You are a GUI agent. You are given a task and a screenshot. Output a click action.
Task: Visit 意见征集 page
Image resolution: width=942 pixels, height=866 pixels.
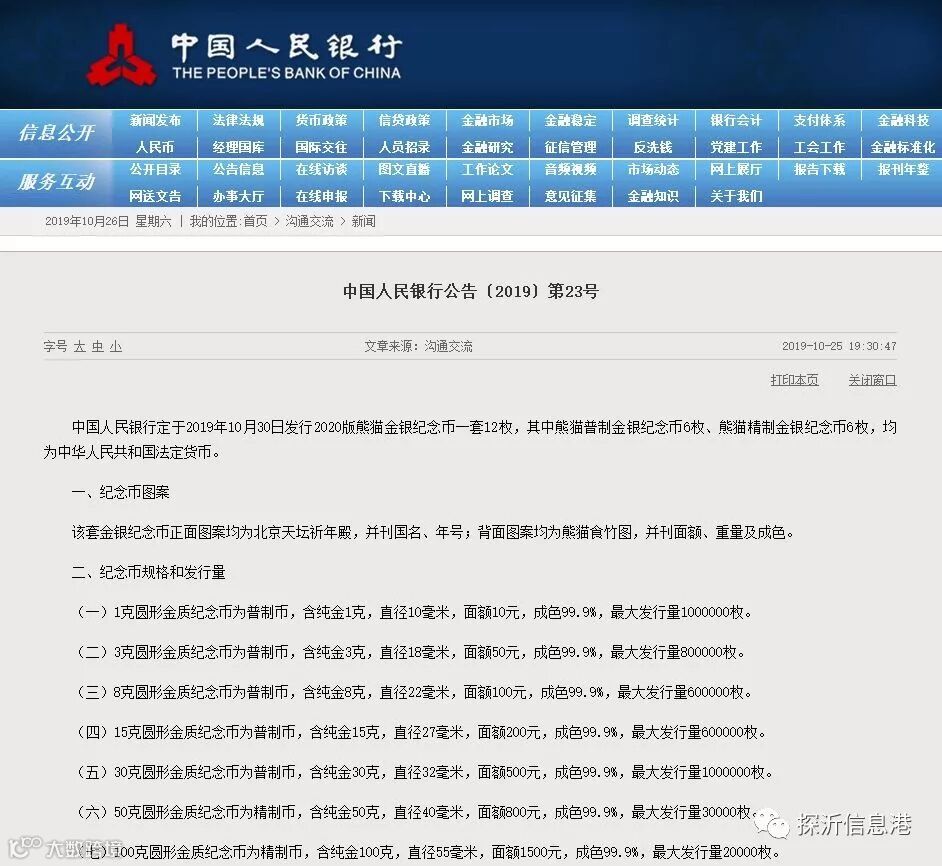pyautogui.click(x=570, y=196)
